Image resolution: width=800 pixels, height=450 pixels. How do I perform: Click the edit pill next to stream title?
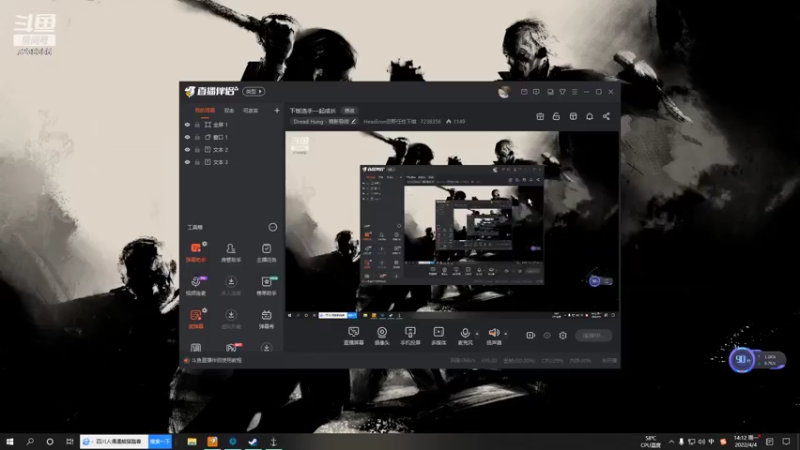pyautogui.click(x=349, y=111)
